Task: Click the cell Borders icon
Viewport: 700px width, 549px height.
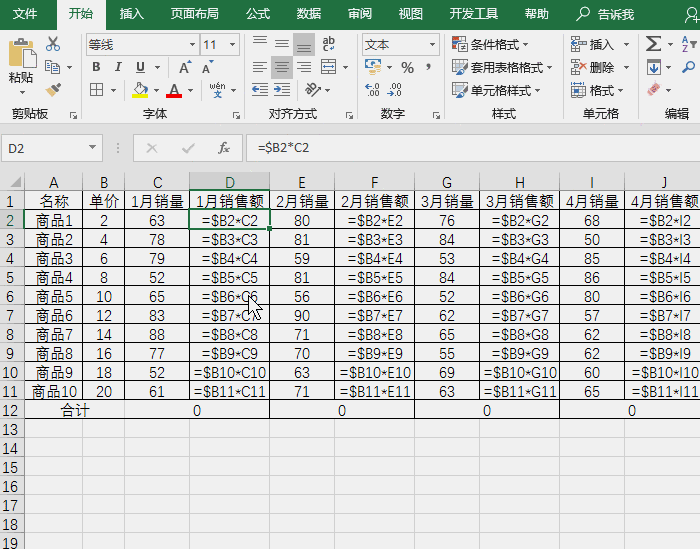Action: pyautogui.click(x=96, y=90)
